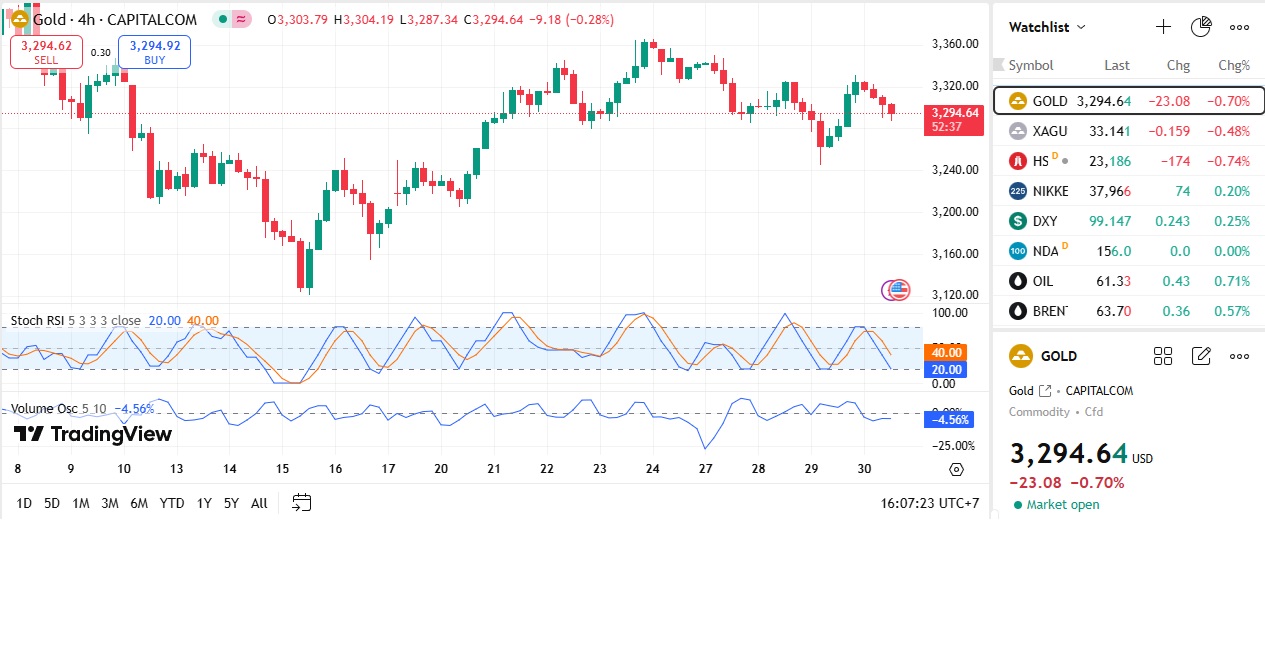This screenshot has height=648, width=1265.
Task: Click the go-to-date calendar icon
Action: [x=301, y=503]
